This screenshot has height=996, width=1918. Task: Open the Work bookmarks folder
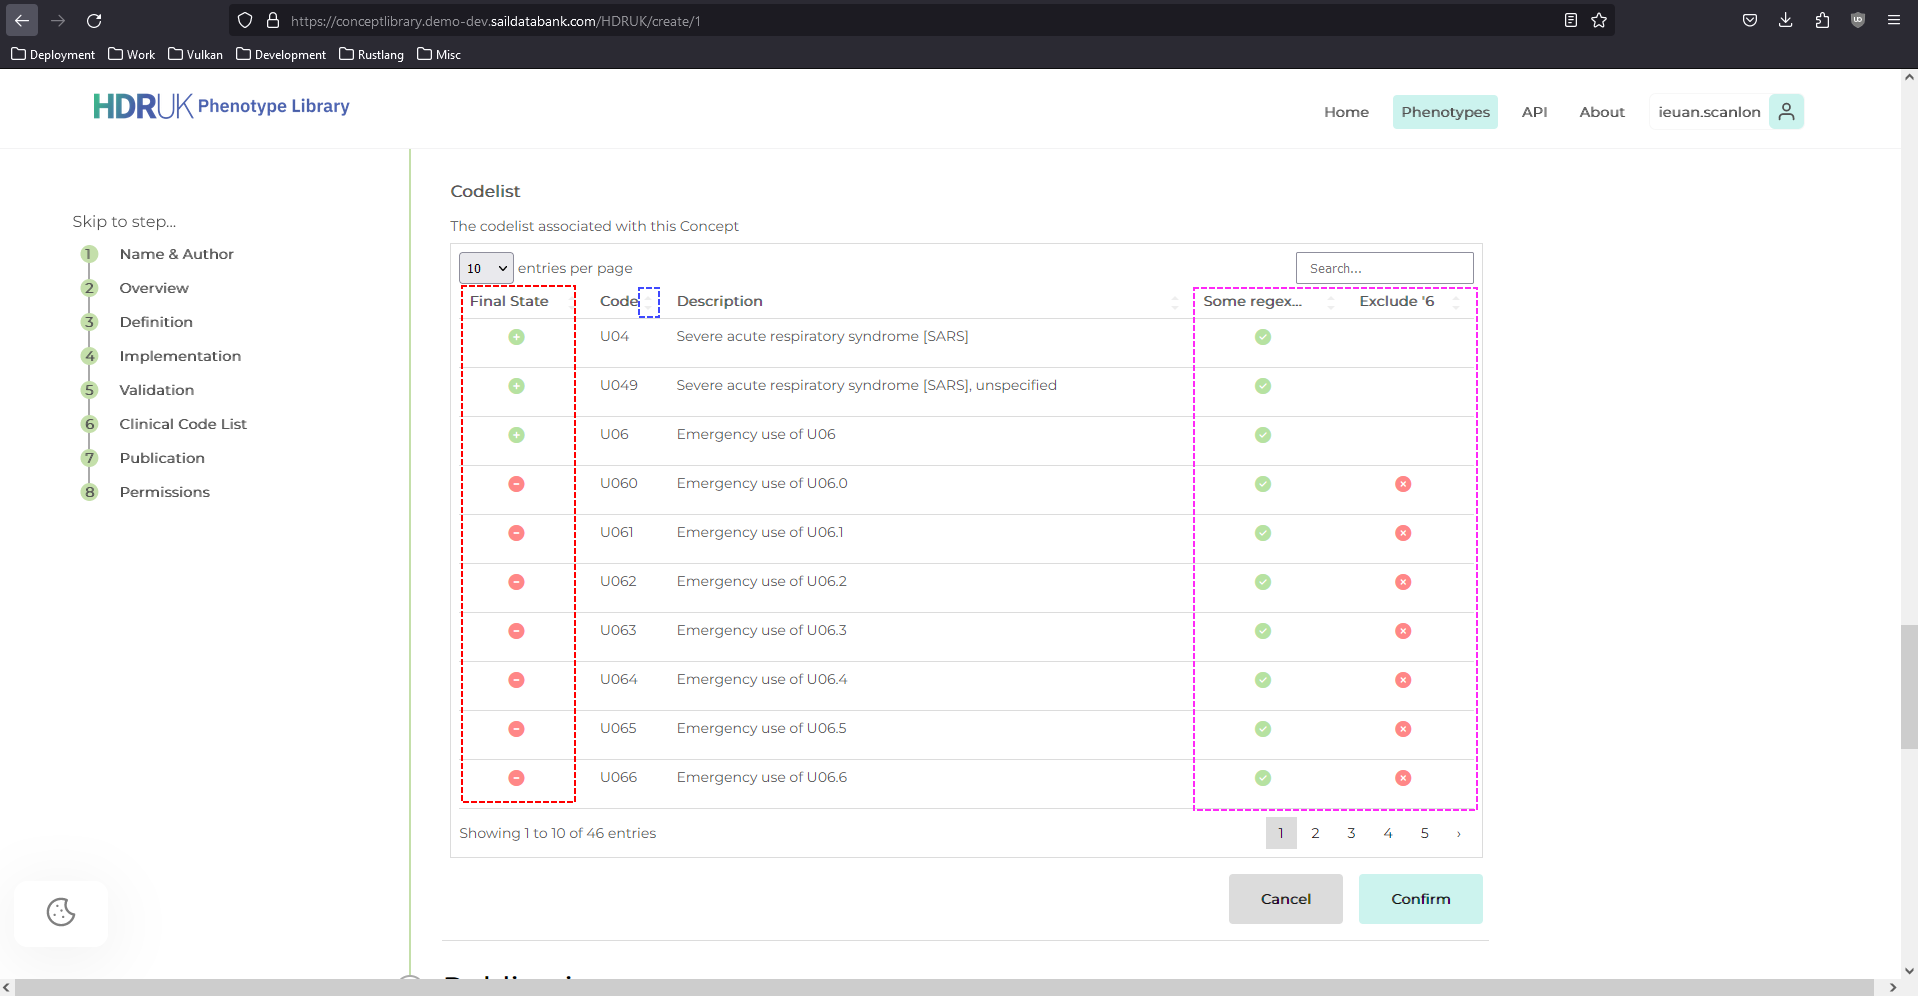tap(131, 54)
